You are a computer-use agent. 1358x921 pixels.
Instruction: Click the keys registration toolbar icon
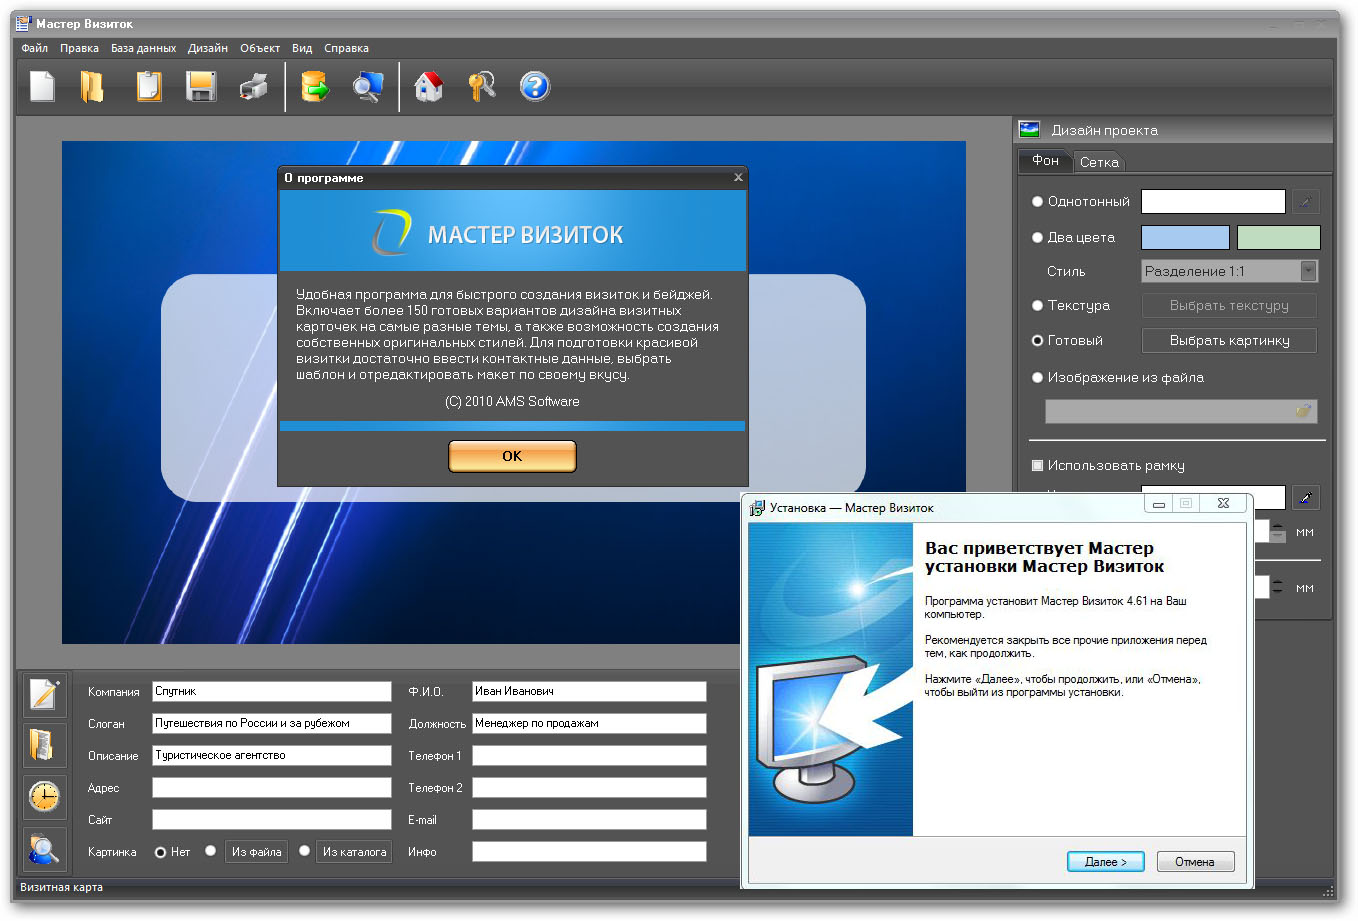tap(482, 87)
